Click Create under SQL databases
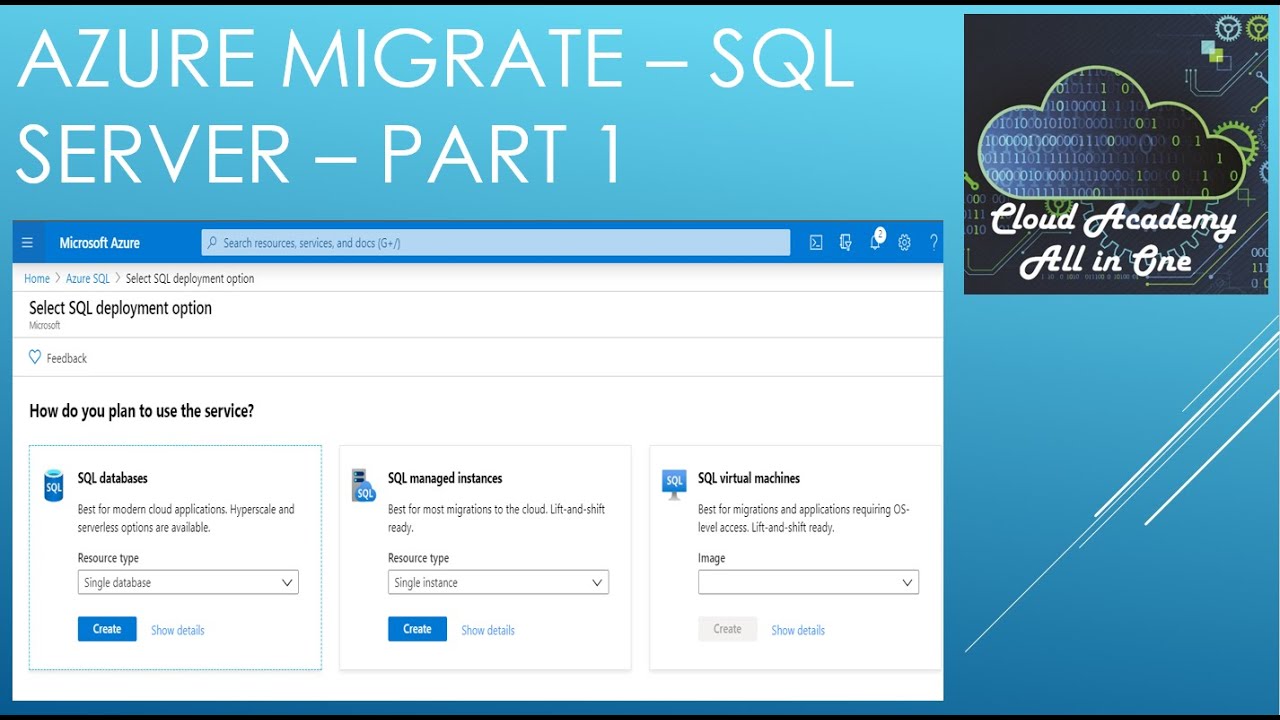Viewport: 1280px width, 720px height. point(107,629)
